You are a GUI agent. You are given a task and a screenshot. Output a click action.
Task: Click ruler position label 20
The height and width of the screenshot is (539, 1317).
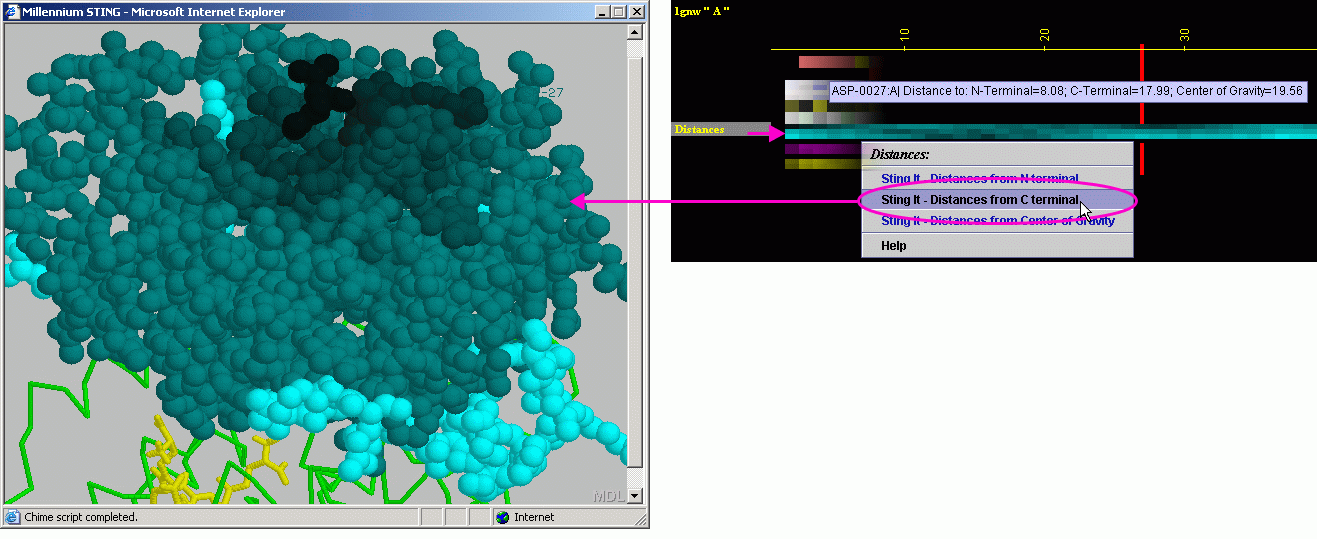pyautogui.click(x=1044, y=37)
